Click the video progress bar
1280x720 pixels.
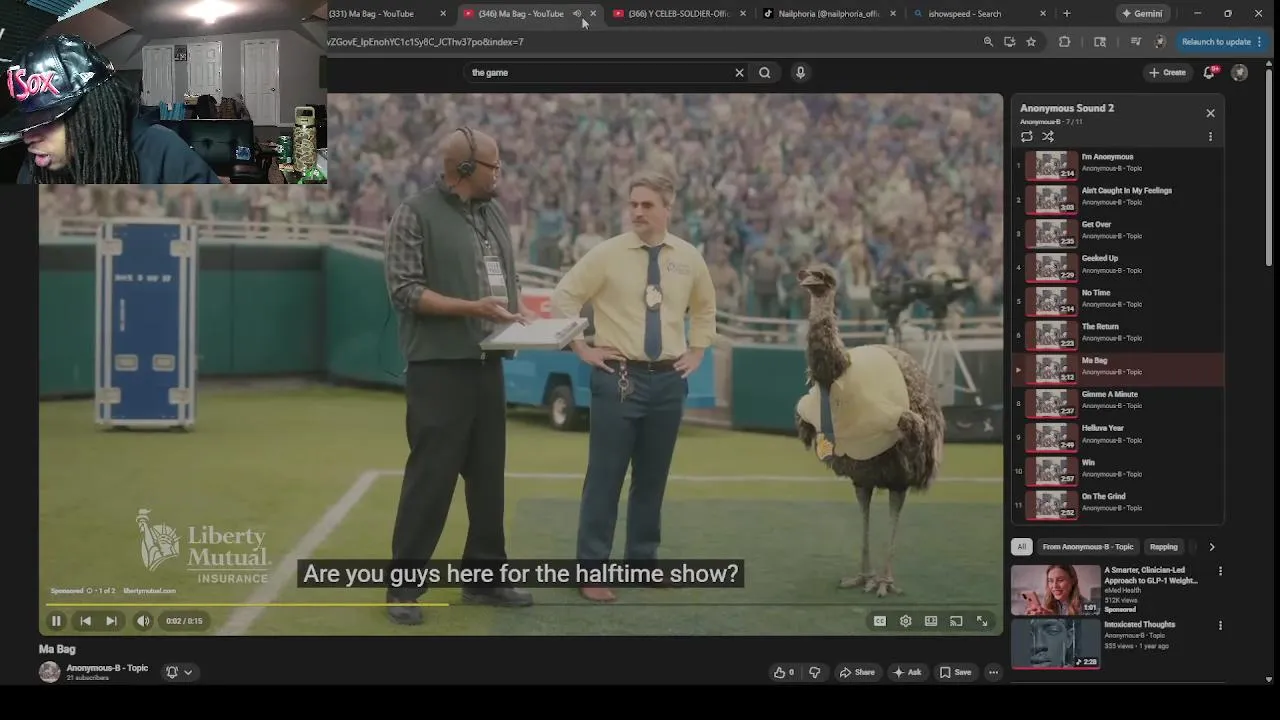point(520,604)
